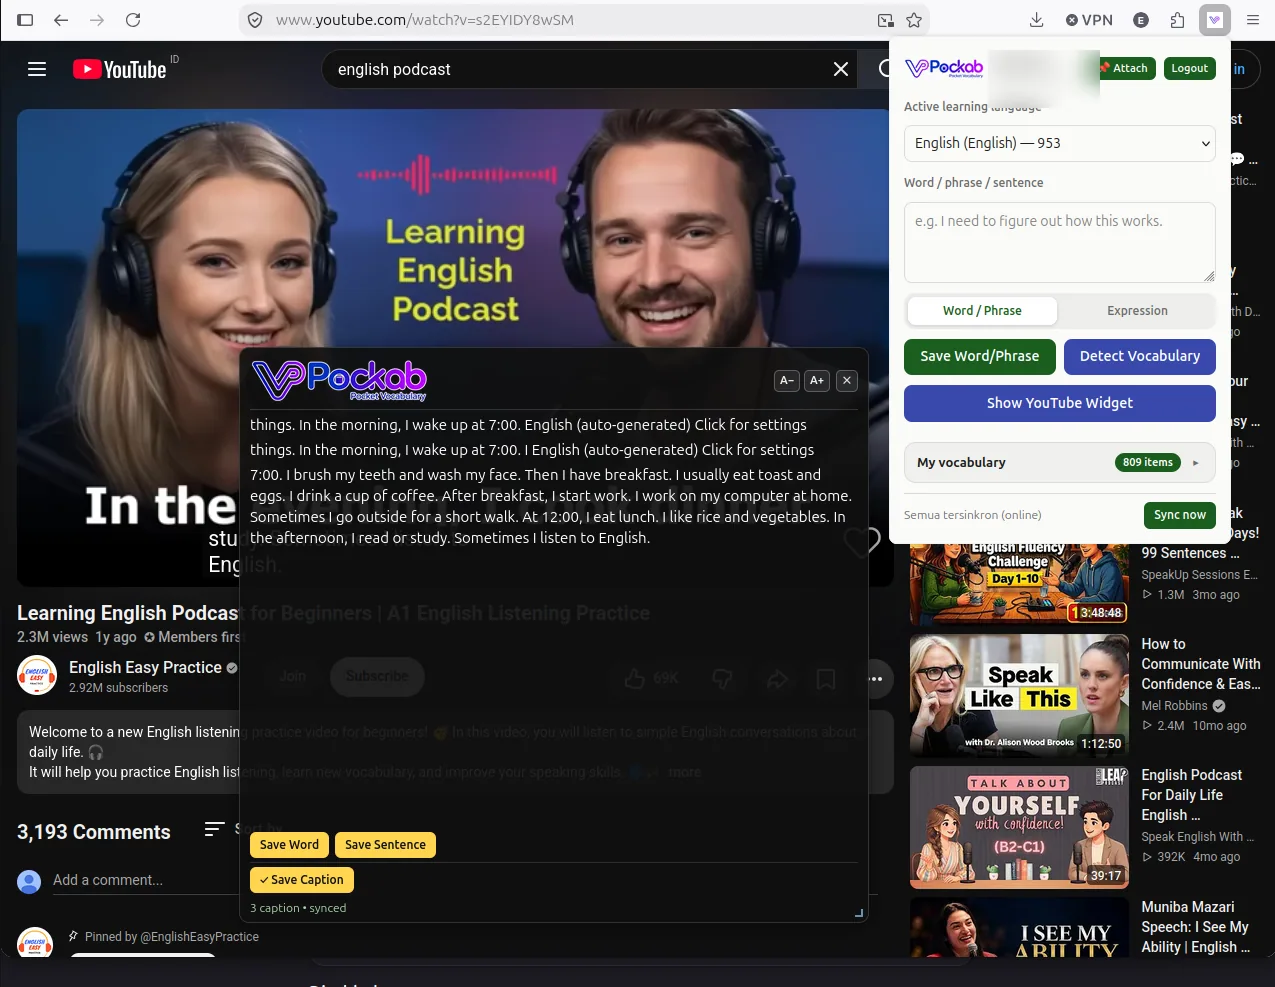Click the browser back arrow

pyautogui.click(x=61, y=20)
